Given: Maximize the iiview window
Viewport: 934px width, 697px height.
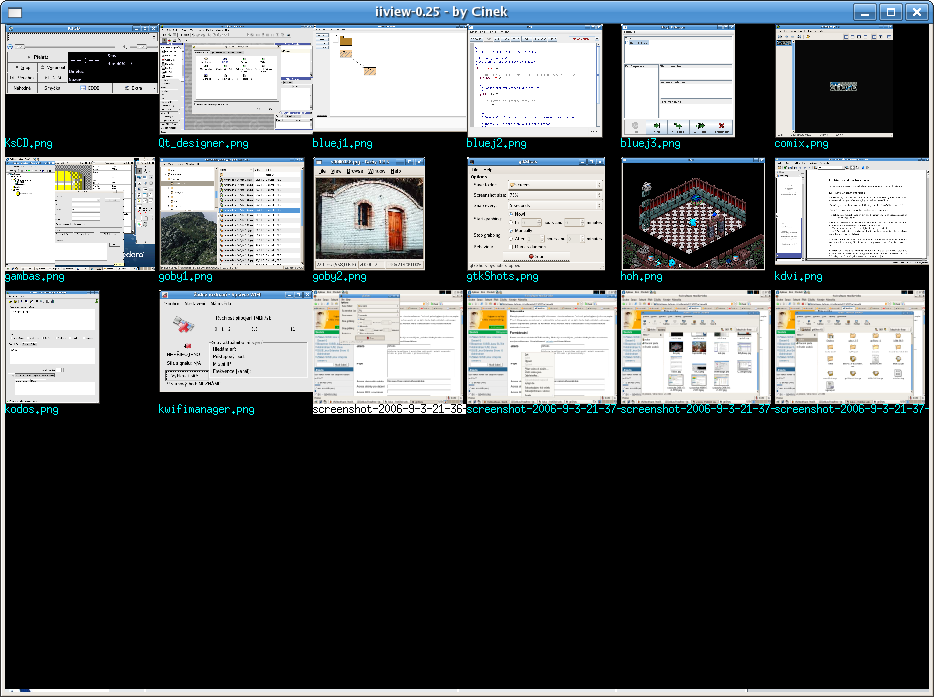Looking at the screenshot, I should point(891,11).
